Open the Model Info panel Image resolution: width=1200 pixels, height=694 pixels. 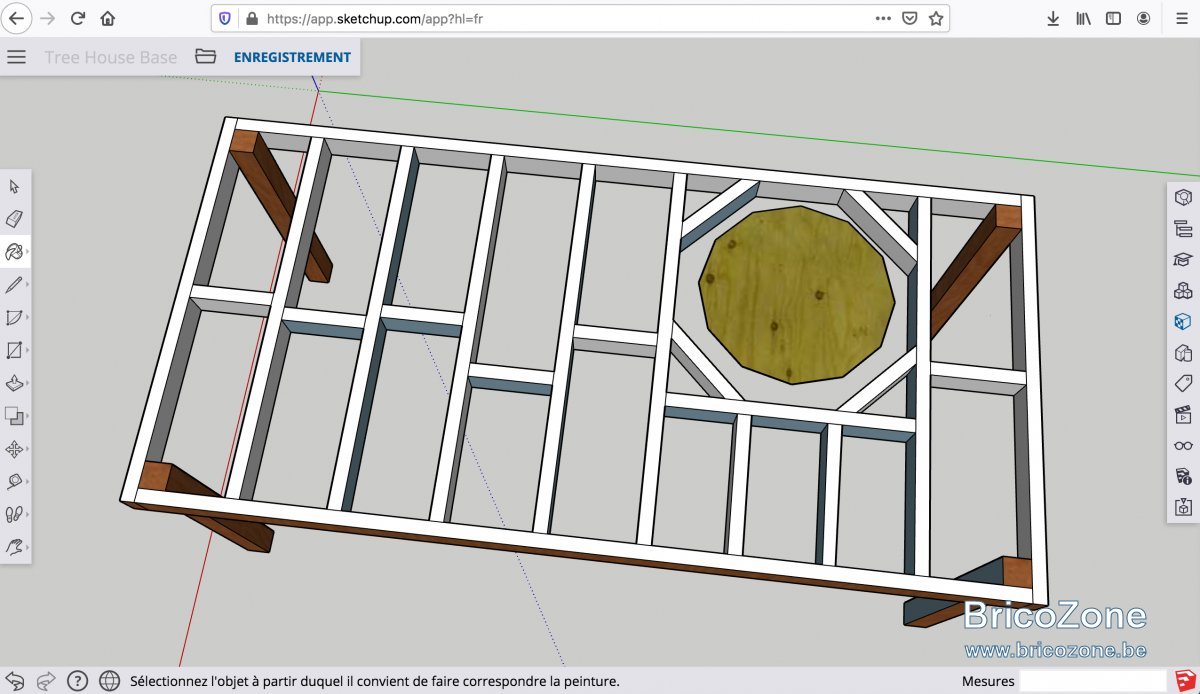1183,476
